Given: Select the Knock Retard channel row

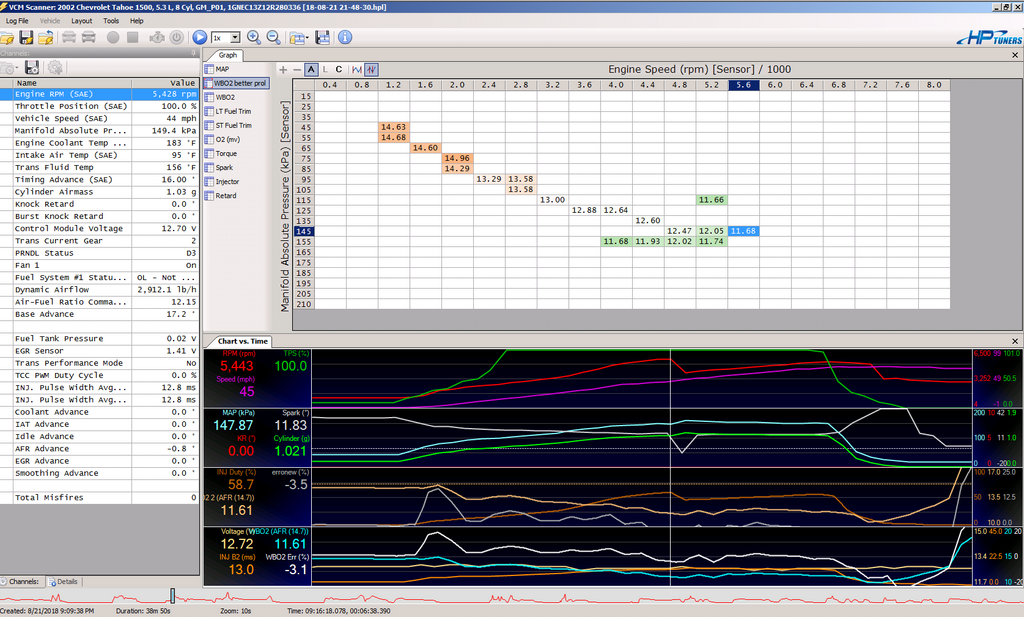Looking at the screenshot, I should 99,204.
